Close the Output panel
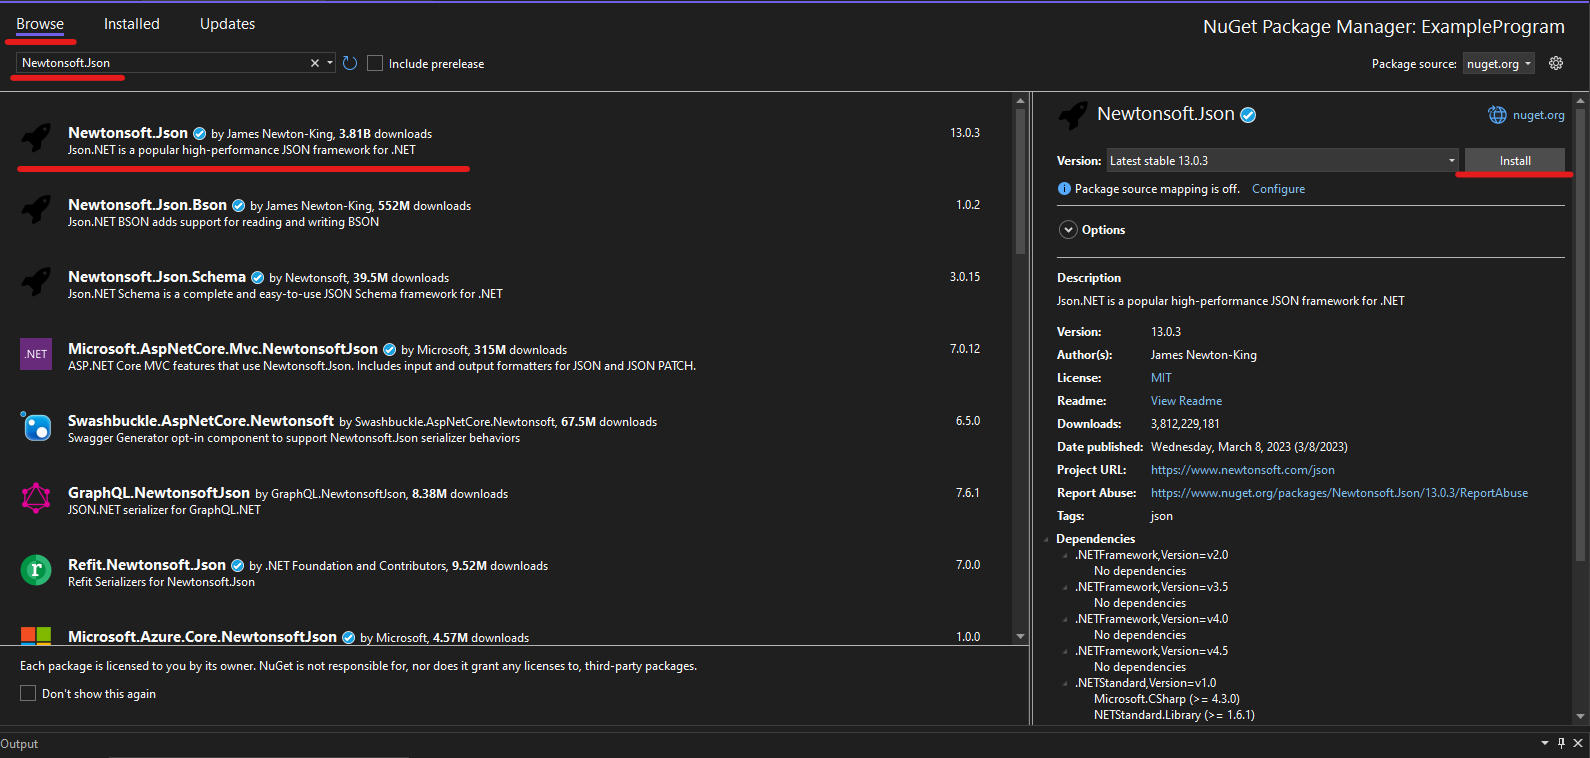1590x758 pixels. [x=1578, y=743]
